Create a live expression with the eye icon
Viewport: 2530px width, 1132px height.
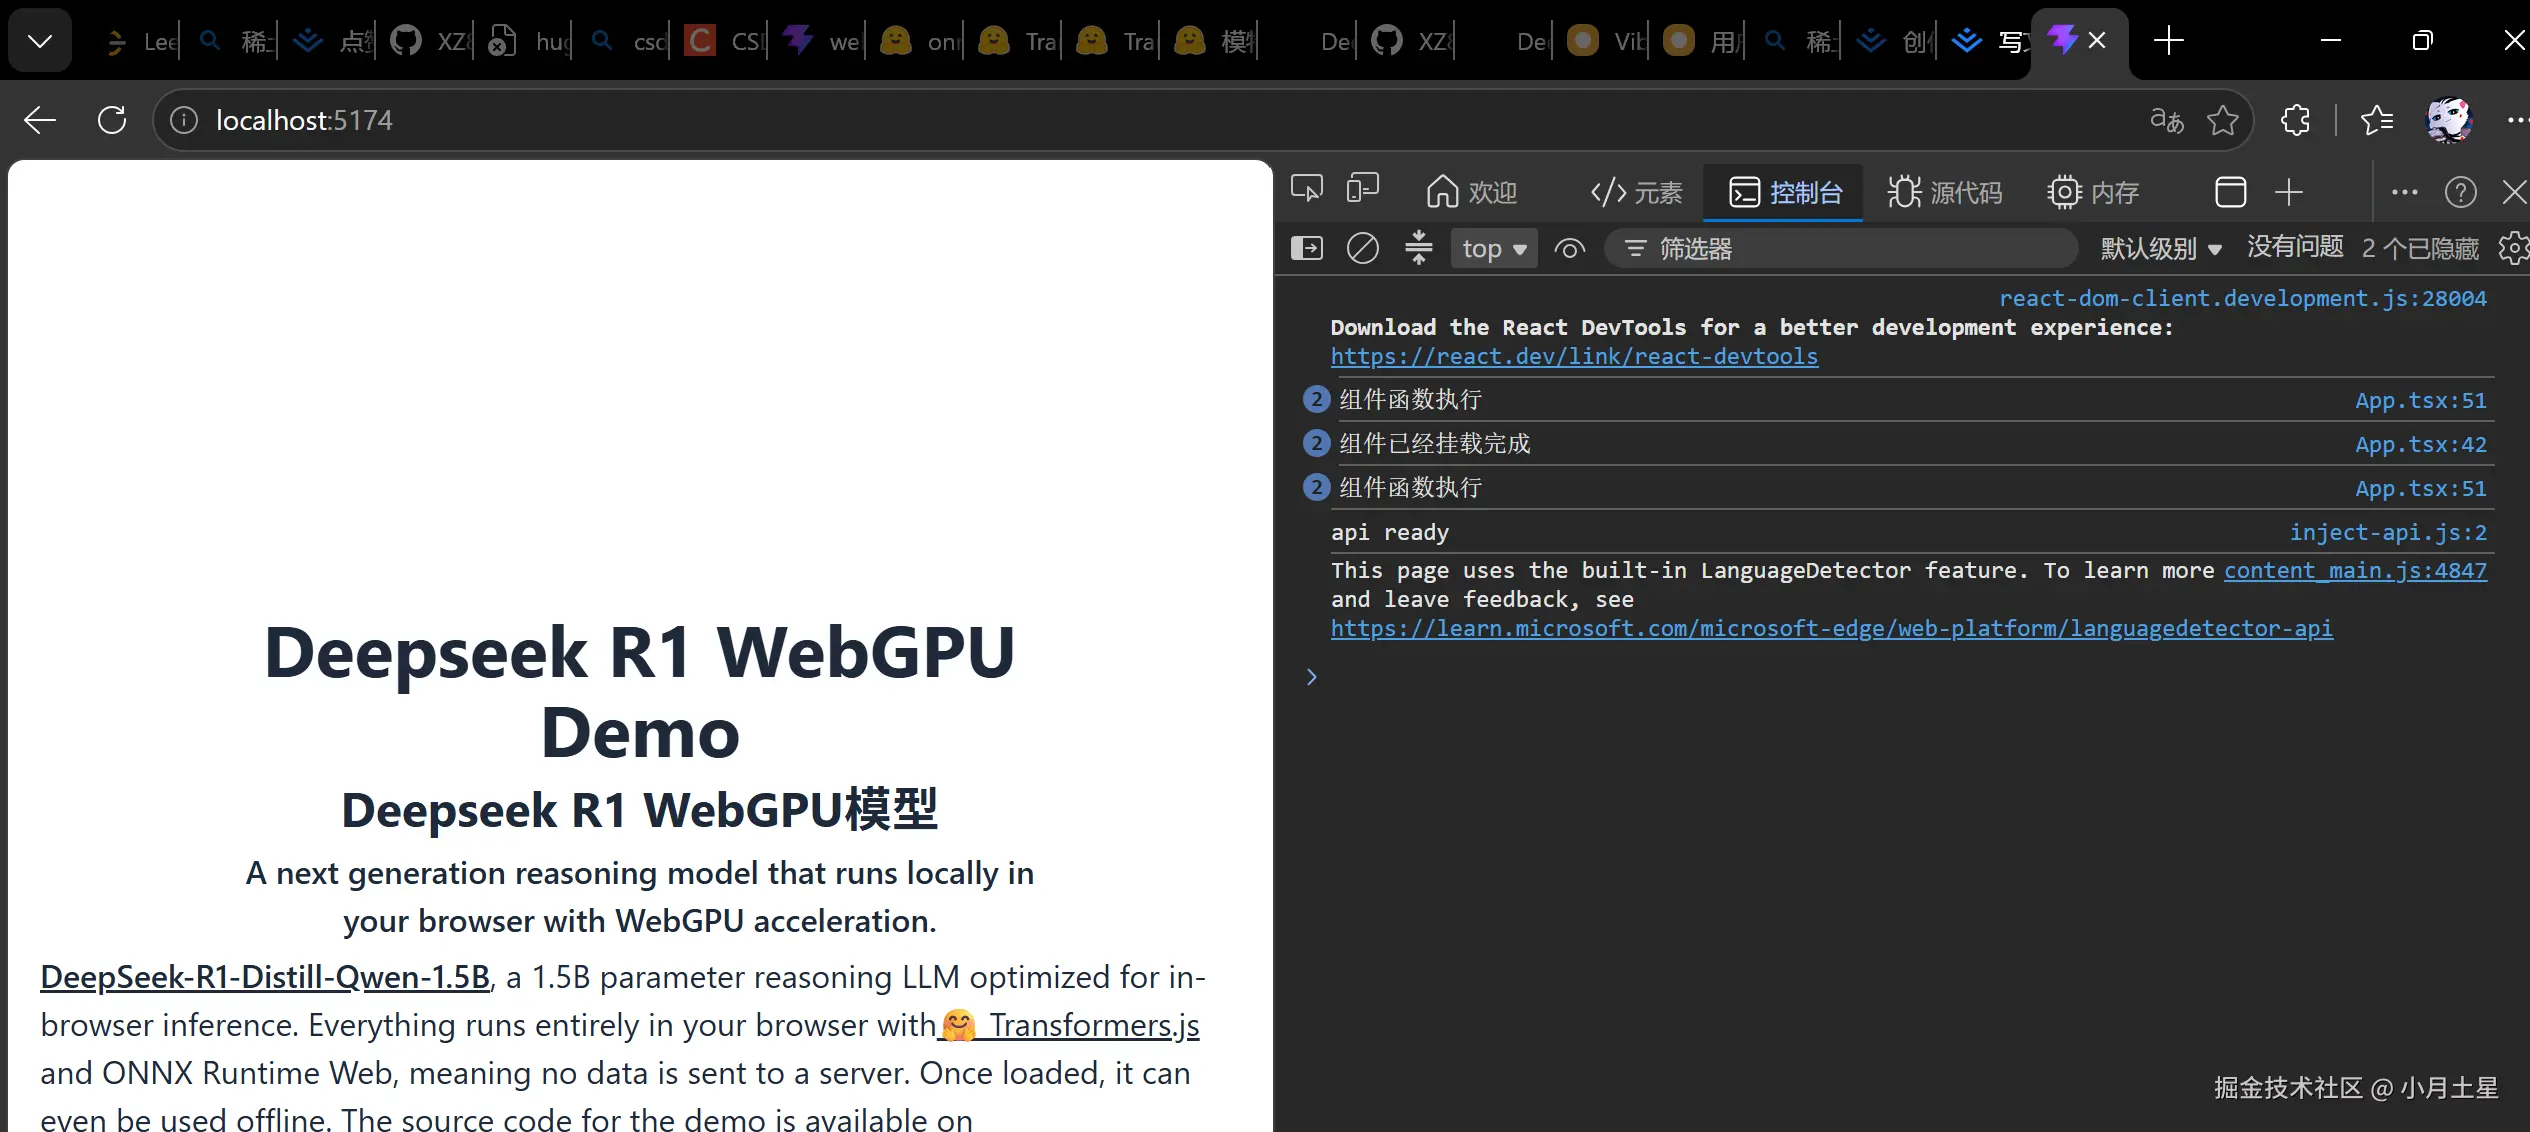click(1570, 248)
